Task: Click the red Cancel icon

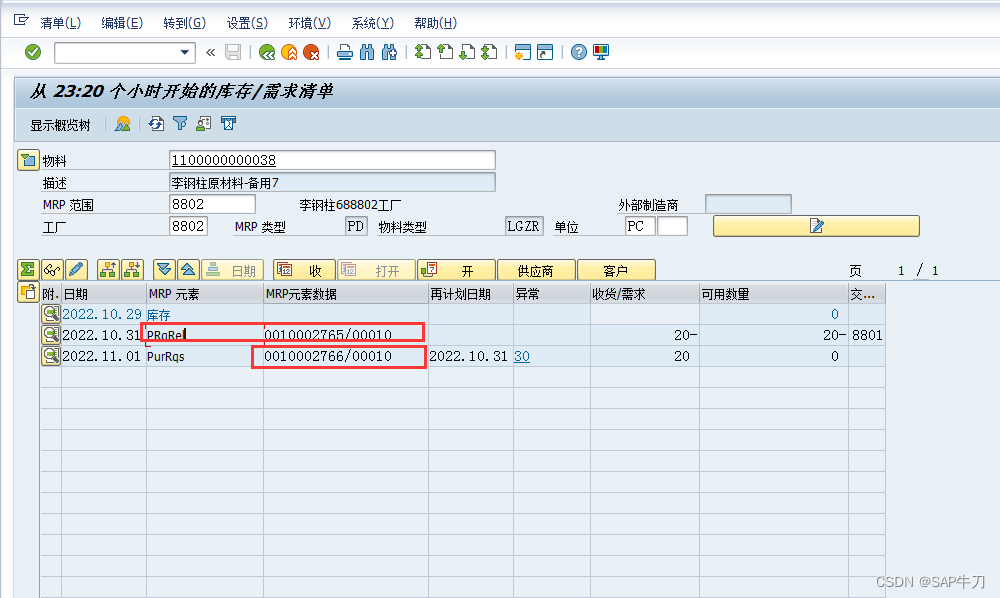Action: [311, 52]
